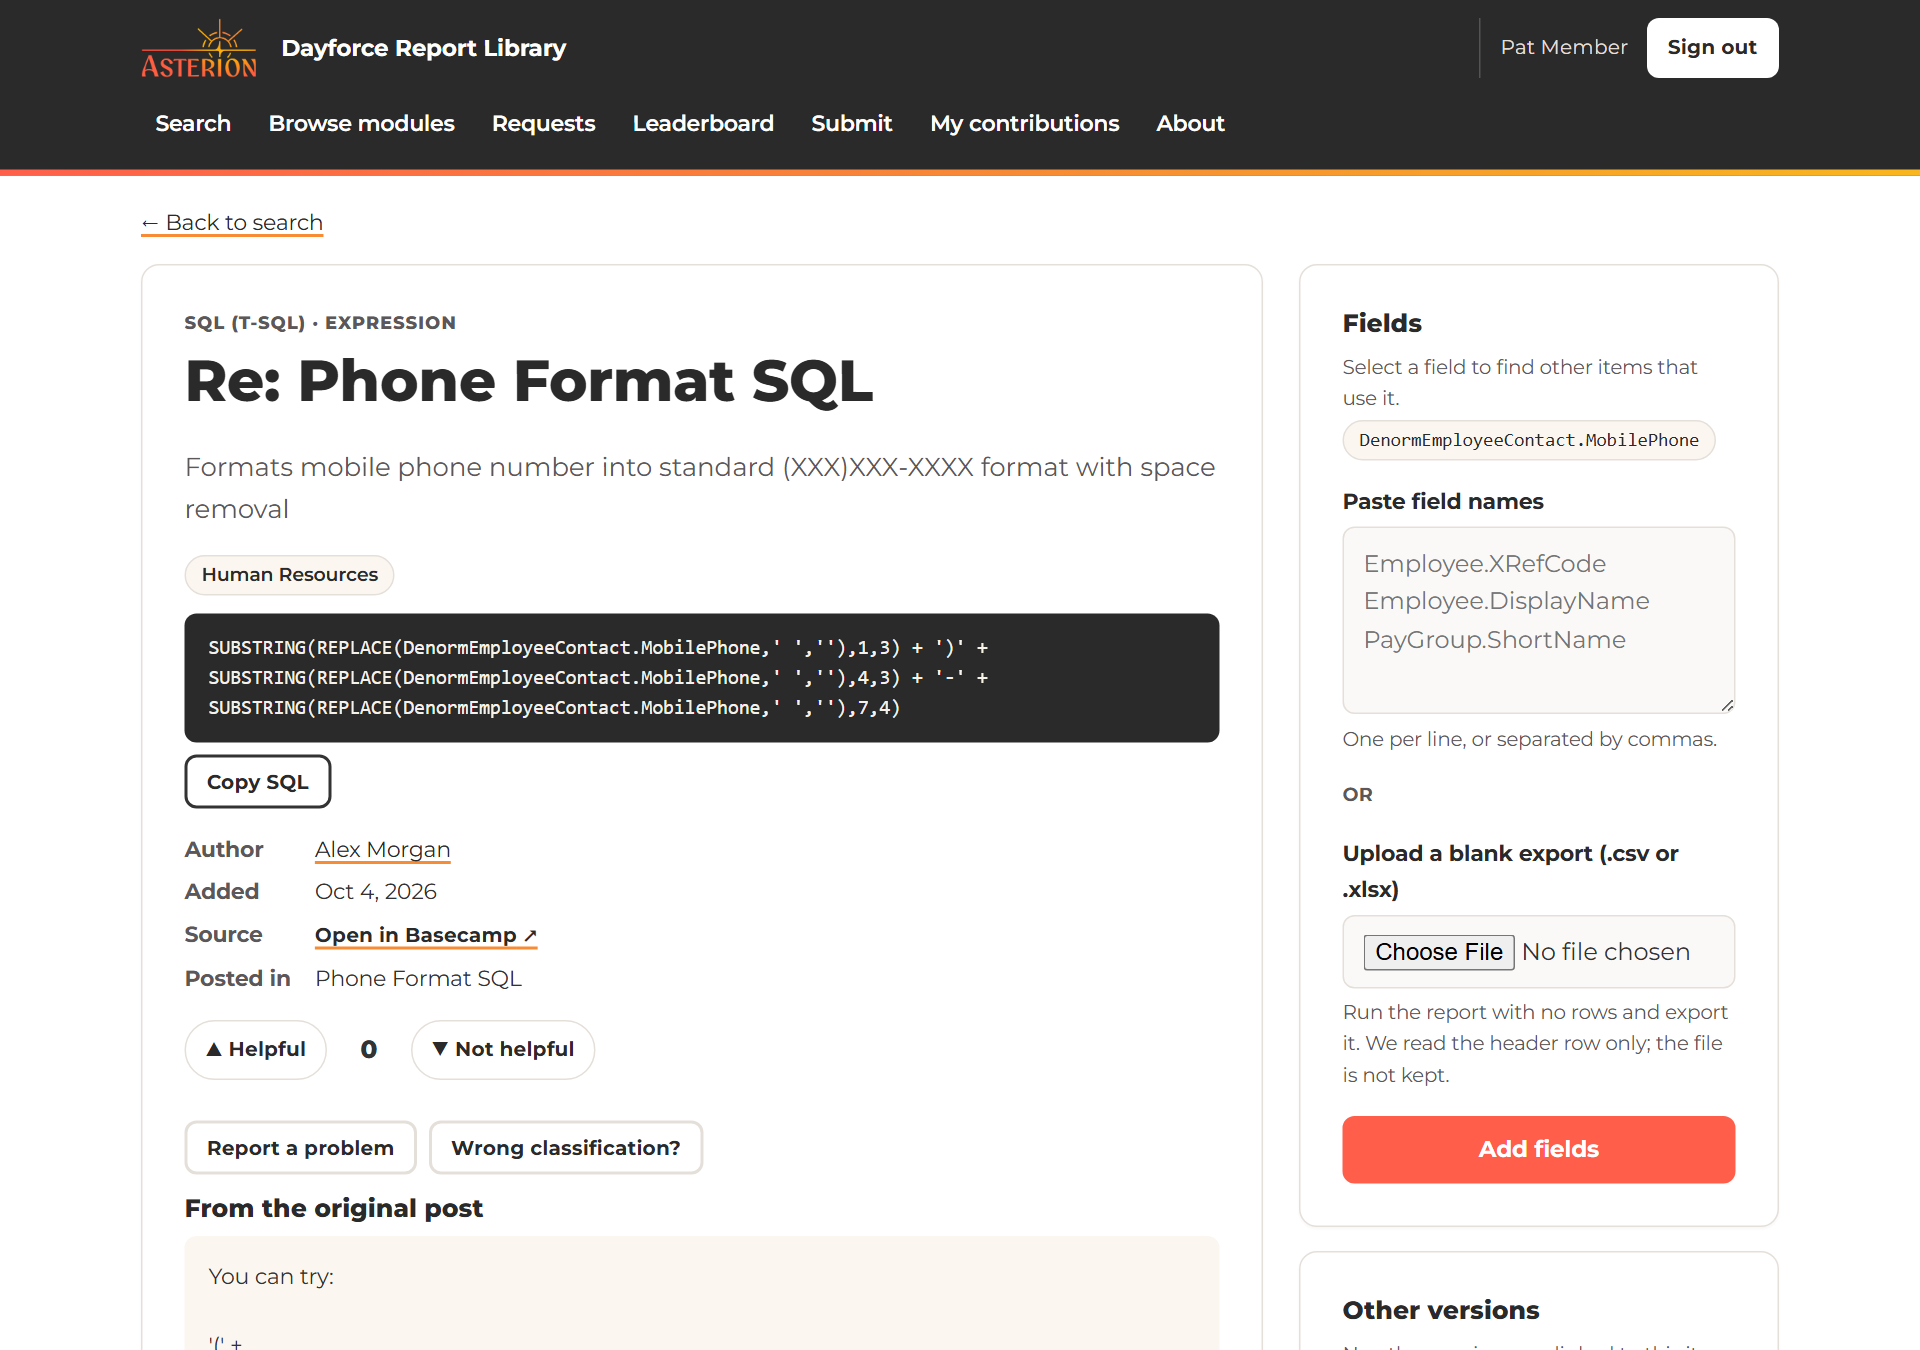Click the helpful vote count 0

coord(369,1049)
